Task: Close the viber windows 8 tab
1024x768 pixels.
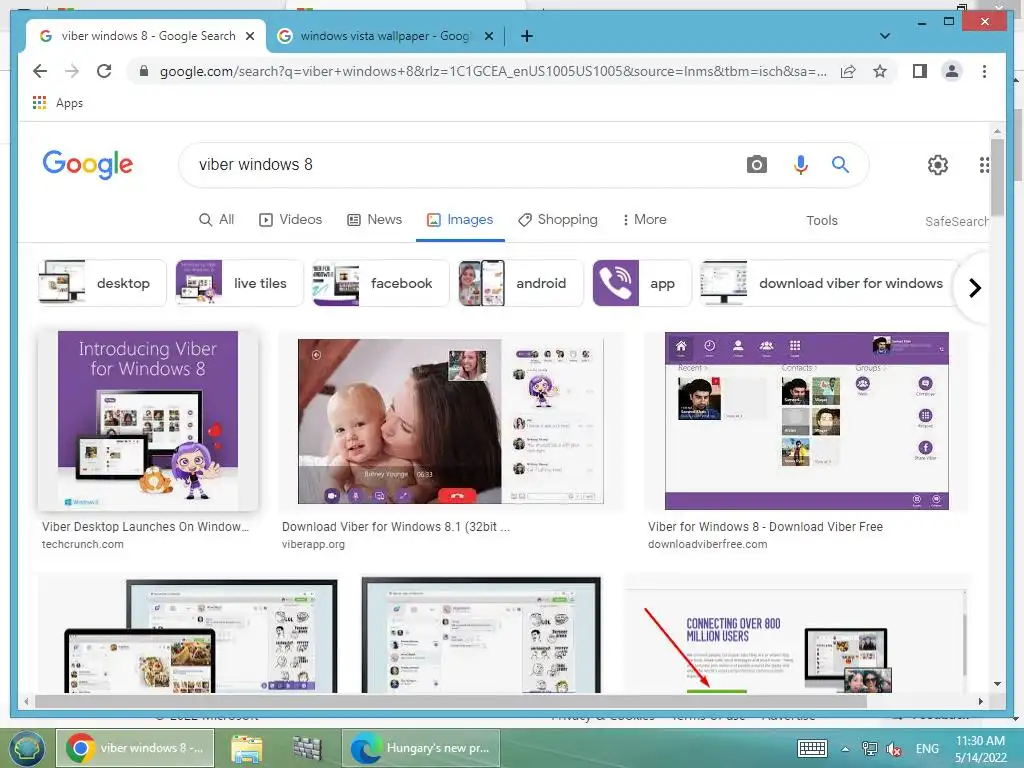Action: [249, 36]
